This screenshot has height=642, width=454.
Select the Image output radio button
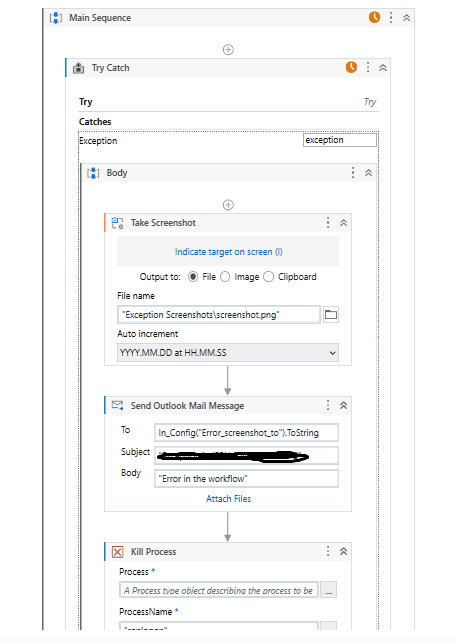225,277
